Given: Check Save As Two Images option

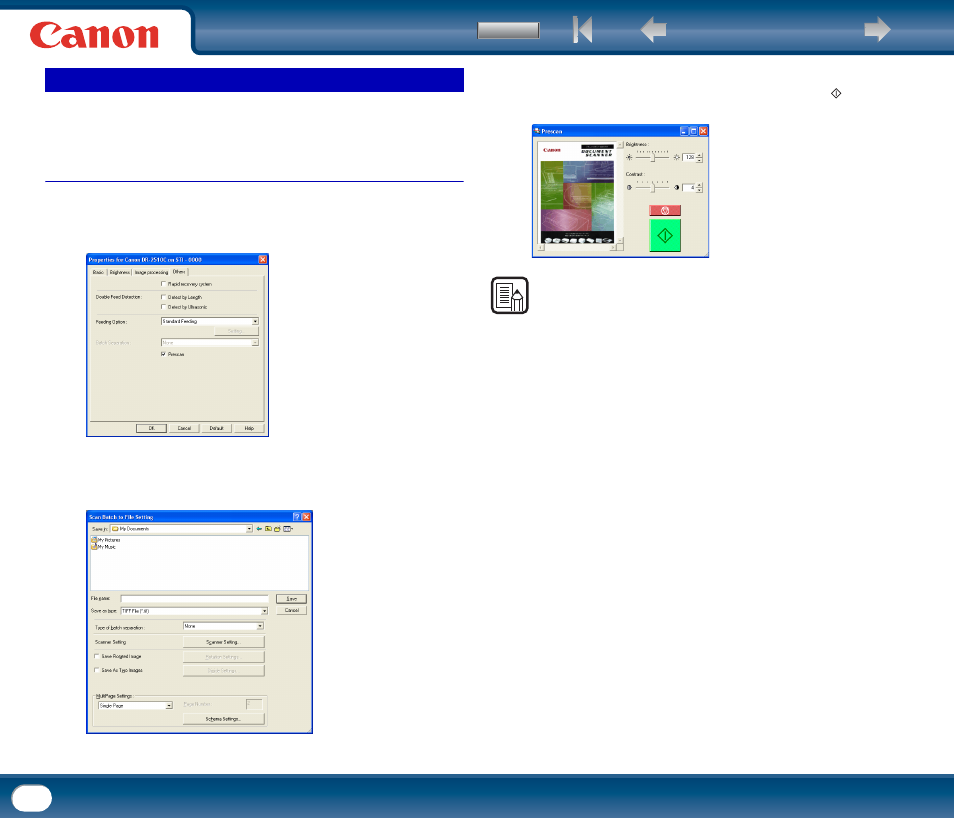Looking at the screenshot, I should [97, 670].
